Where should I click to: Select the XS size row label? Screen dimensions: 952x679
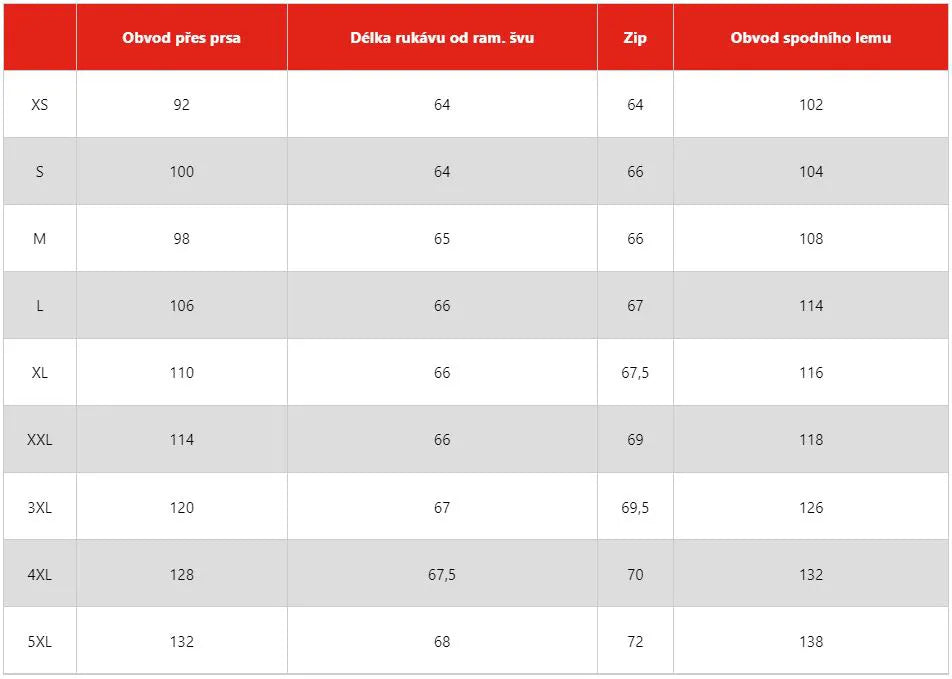40,104
